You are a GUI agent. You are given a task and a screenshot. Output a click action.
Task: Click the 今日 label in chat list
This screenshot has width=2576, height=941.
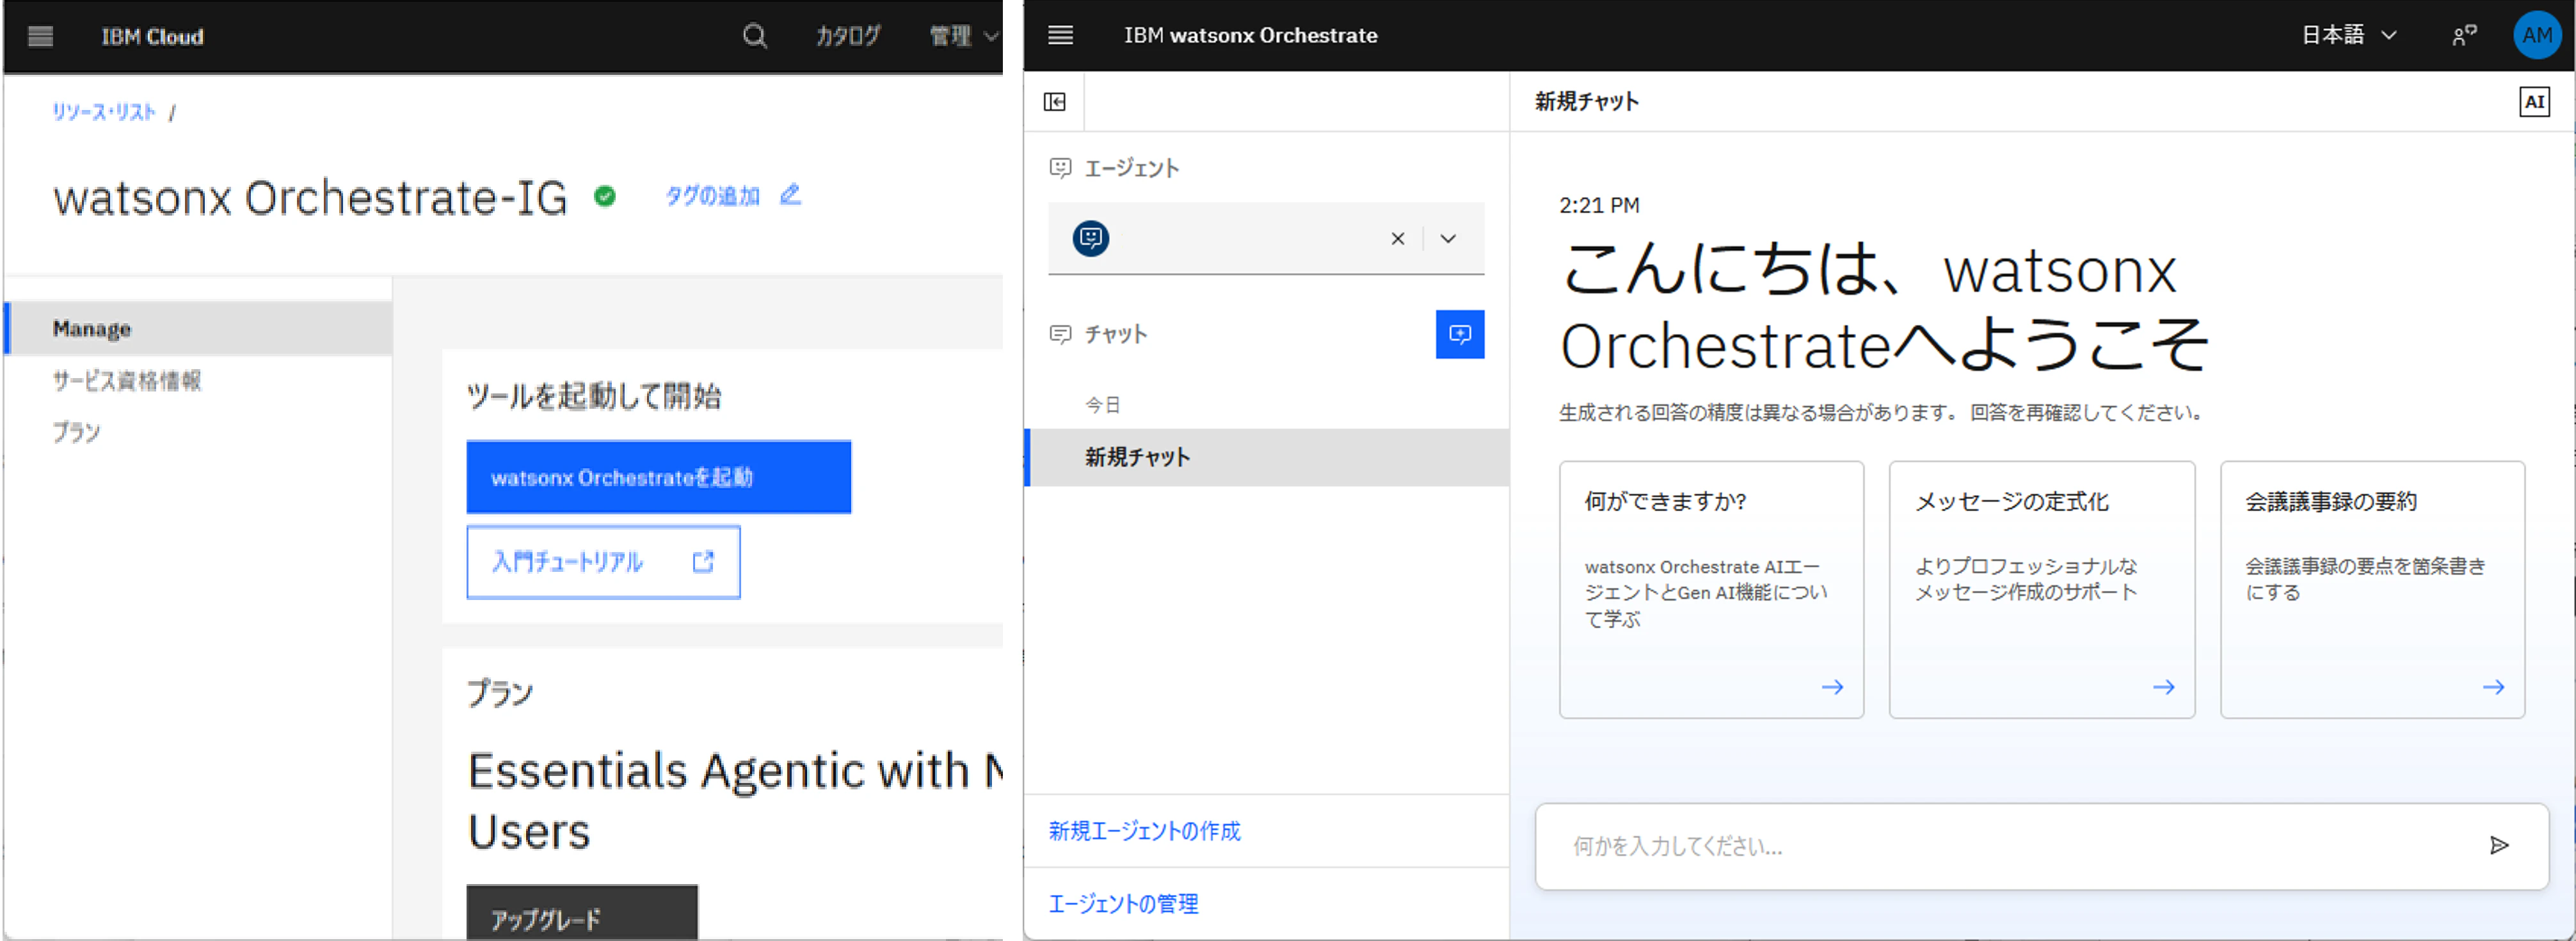point(1102,405)
